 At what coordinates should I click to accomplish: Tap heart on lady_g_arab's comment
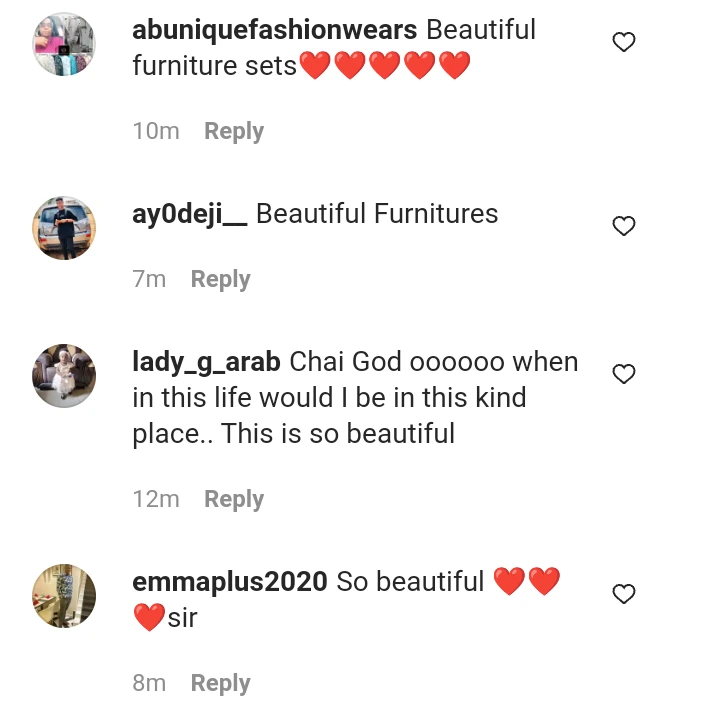pyautogui.click(x=624, y=374)
